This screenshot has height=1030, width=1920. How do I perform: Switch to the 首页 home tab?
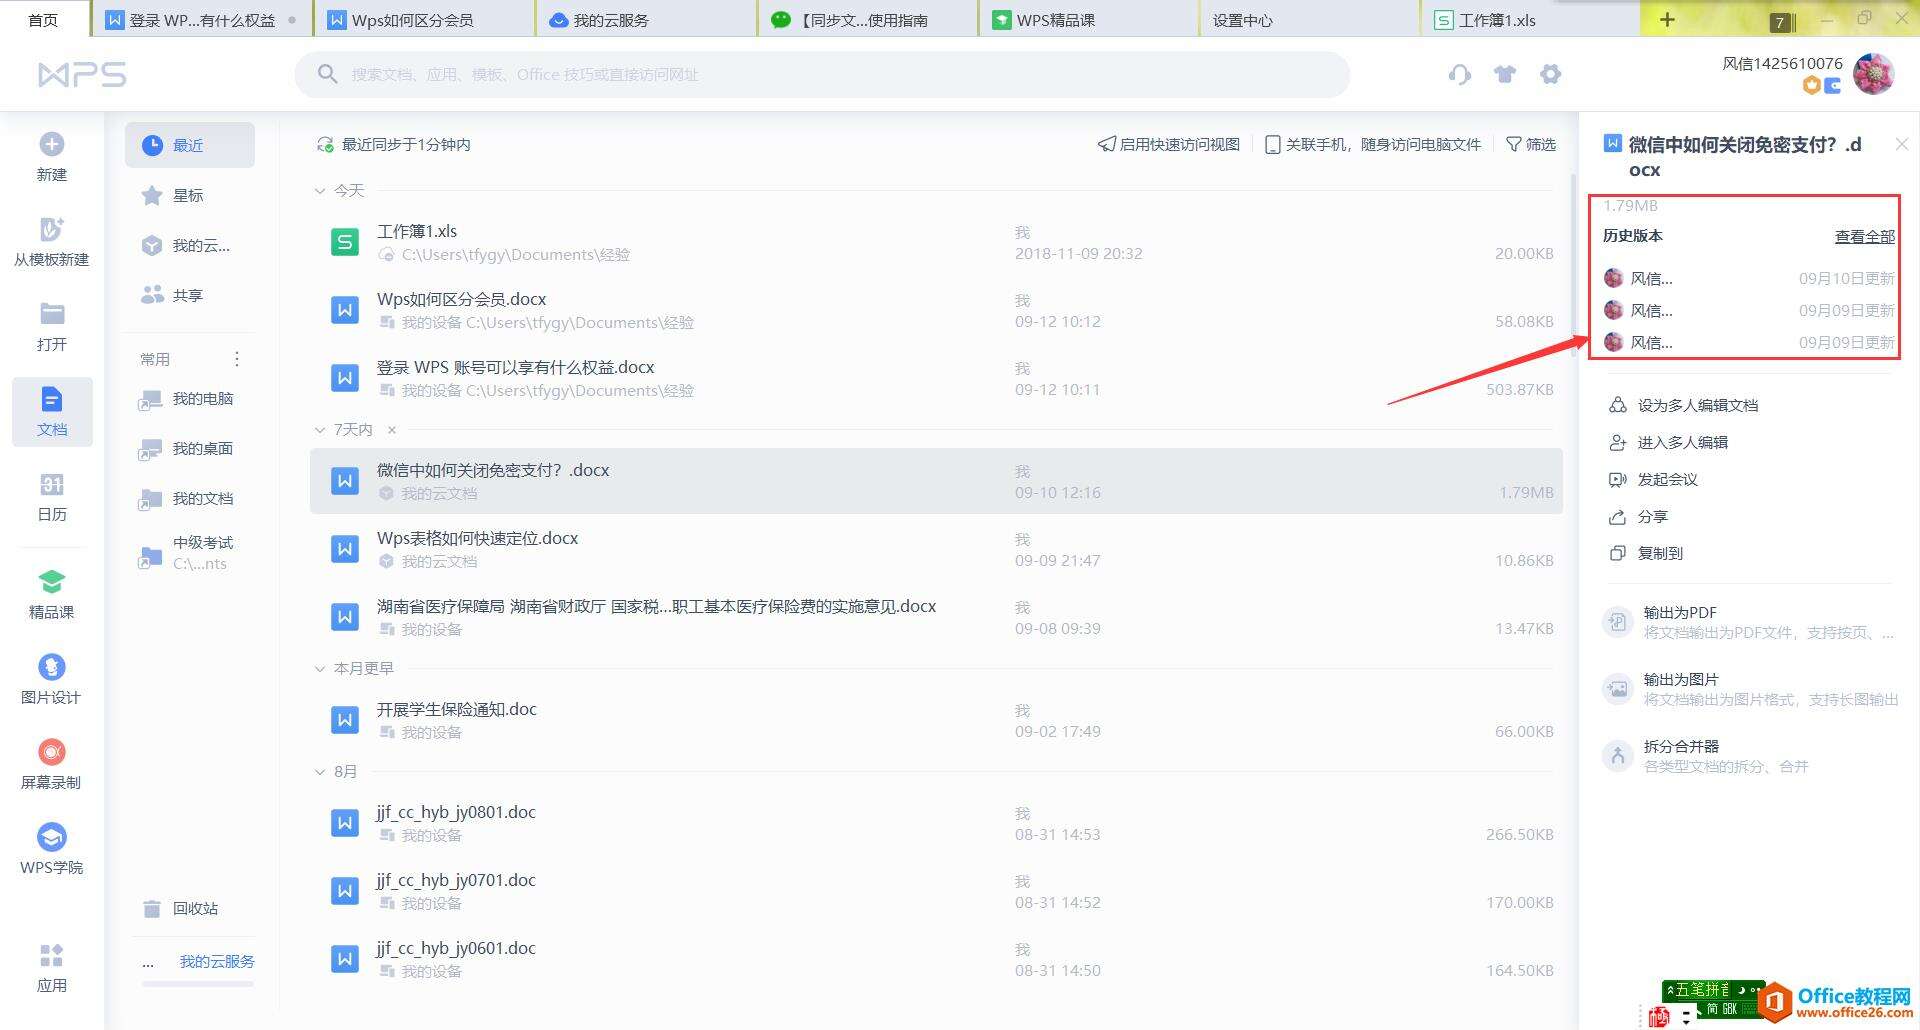(44, 20)
